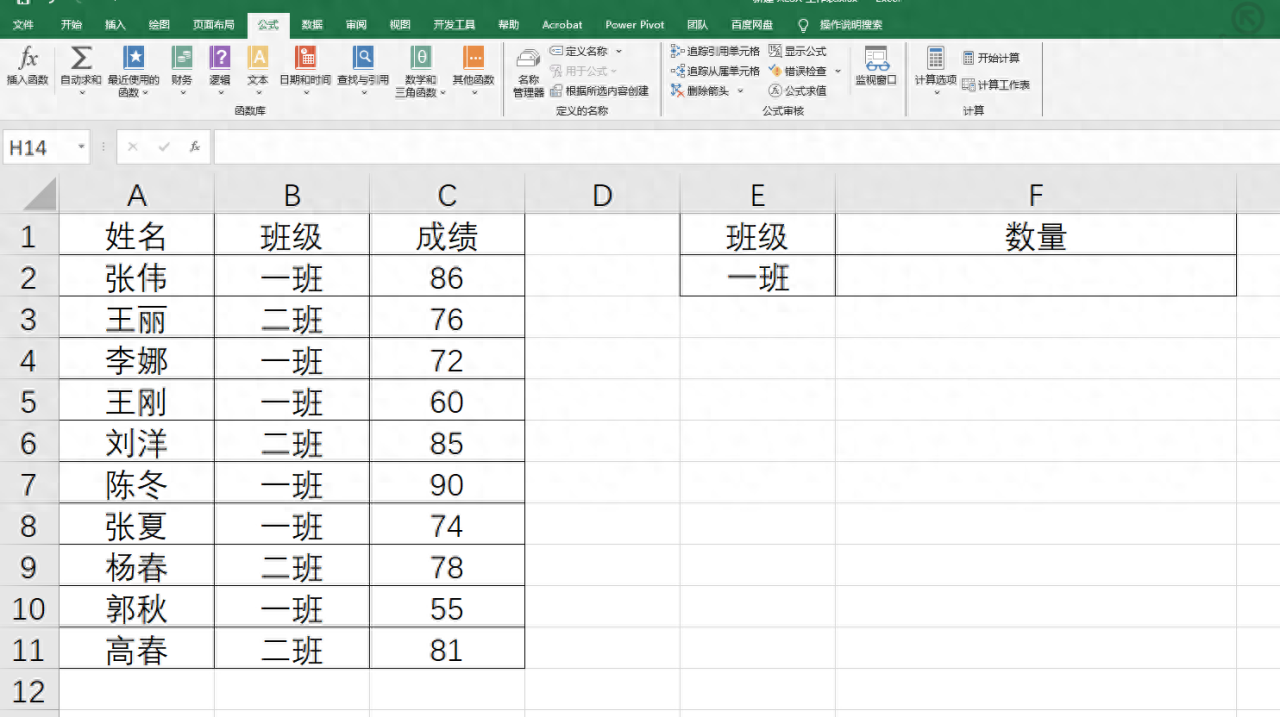
Task: Click Calculate Now (开始计算)
Action: click(x=991, y=58)
